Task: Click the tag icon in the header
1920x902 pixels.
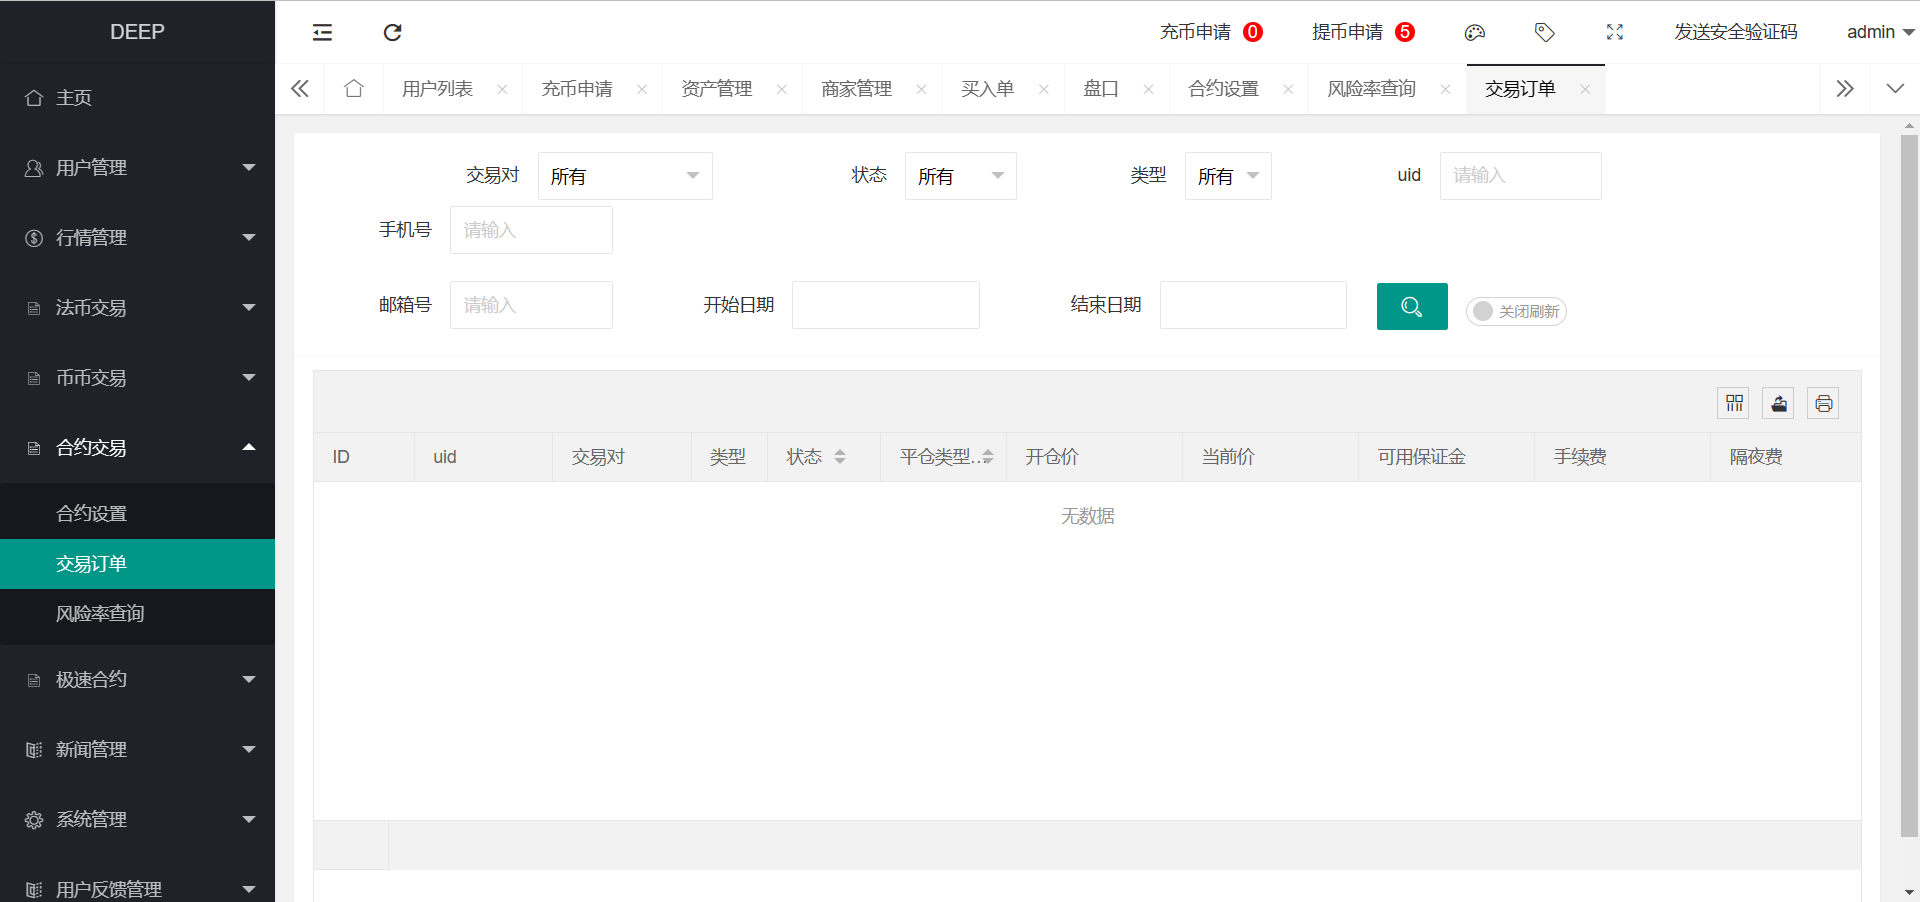Action: point(1544,32)
